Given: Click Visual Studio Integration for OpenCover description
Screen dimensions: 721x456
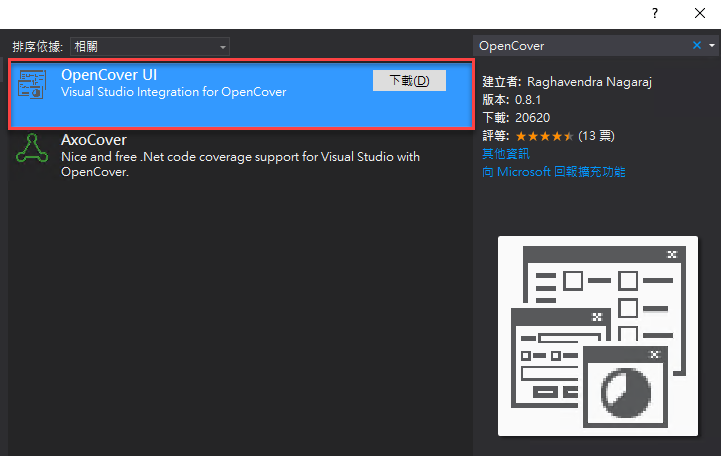Looking at the screenshot, I should point(174,92).
